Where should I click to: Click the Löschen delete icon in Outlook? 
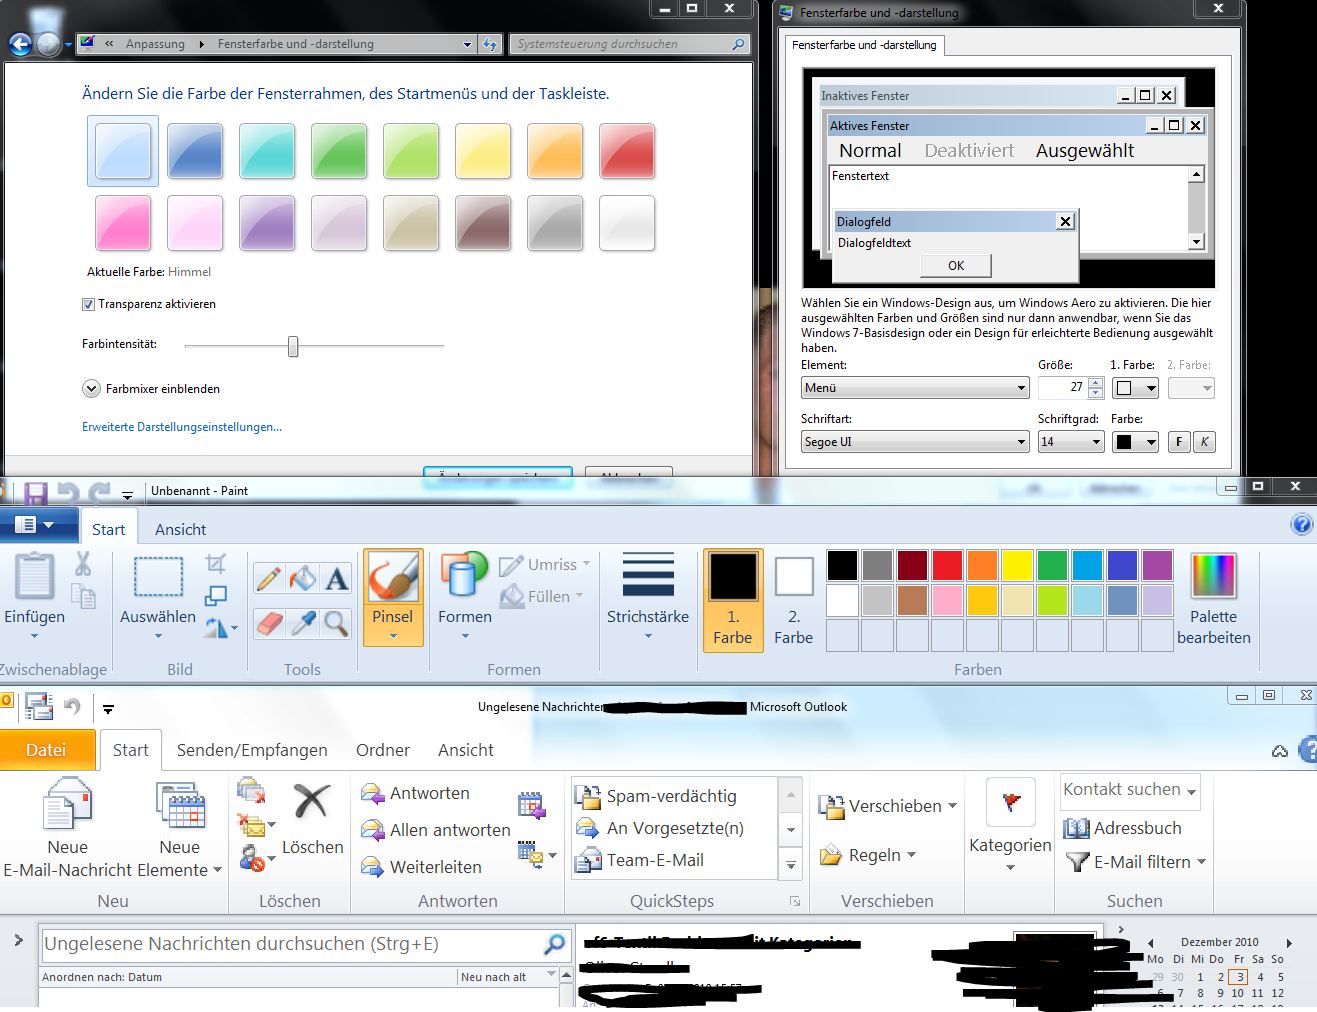click(x=312, y=818)
